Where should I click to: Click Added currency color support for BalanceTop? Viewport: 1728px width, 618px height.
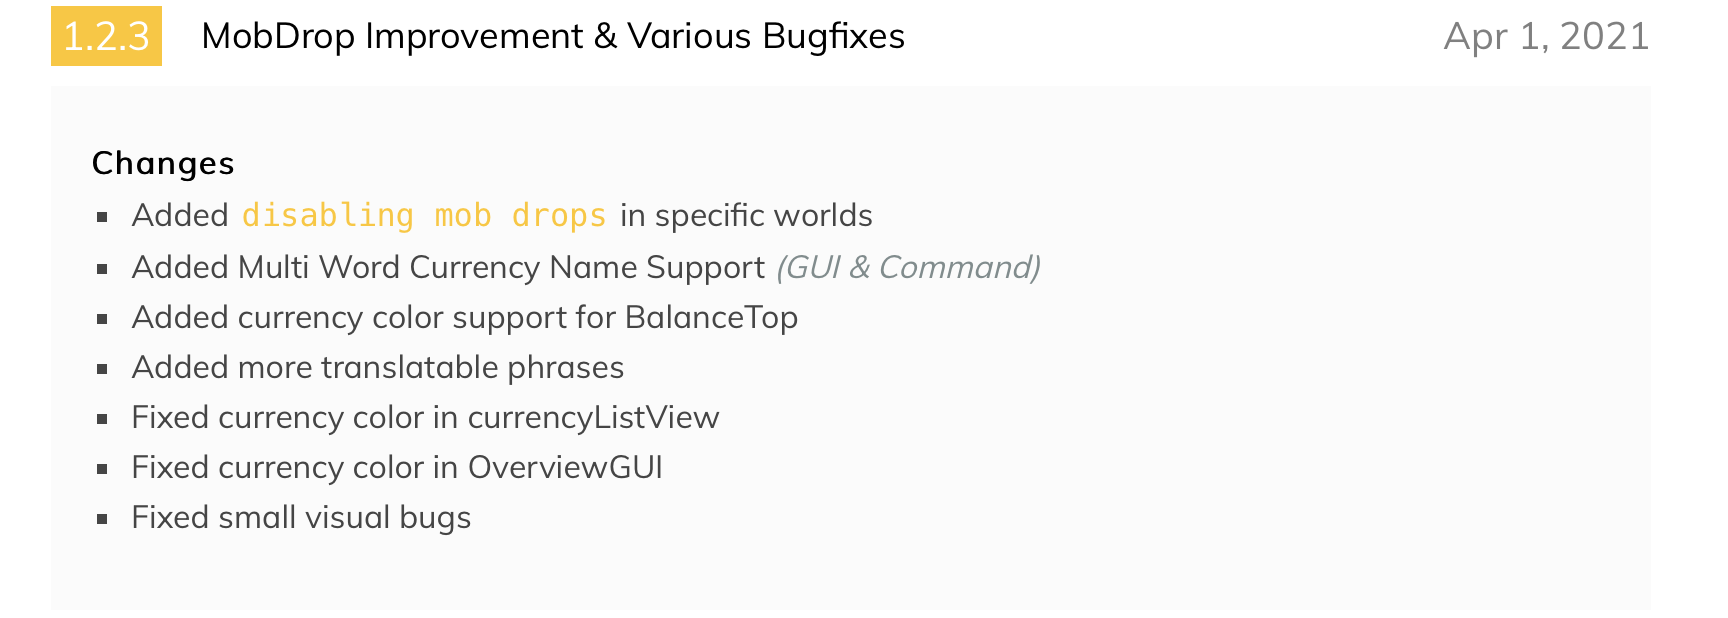pyautogui.click(x=465, y=317)
